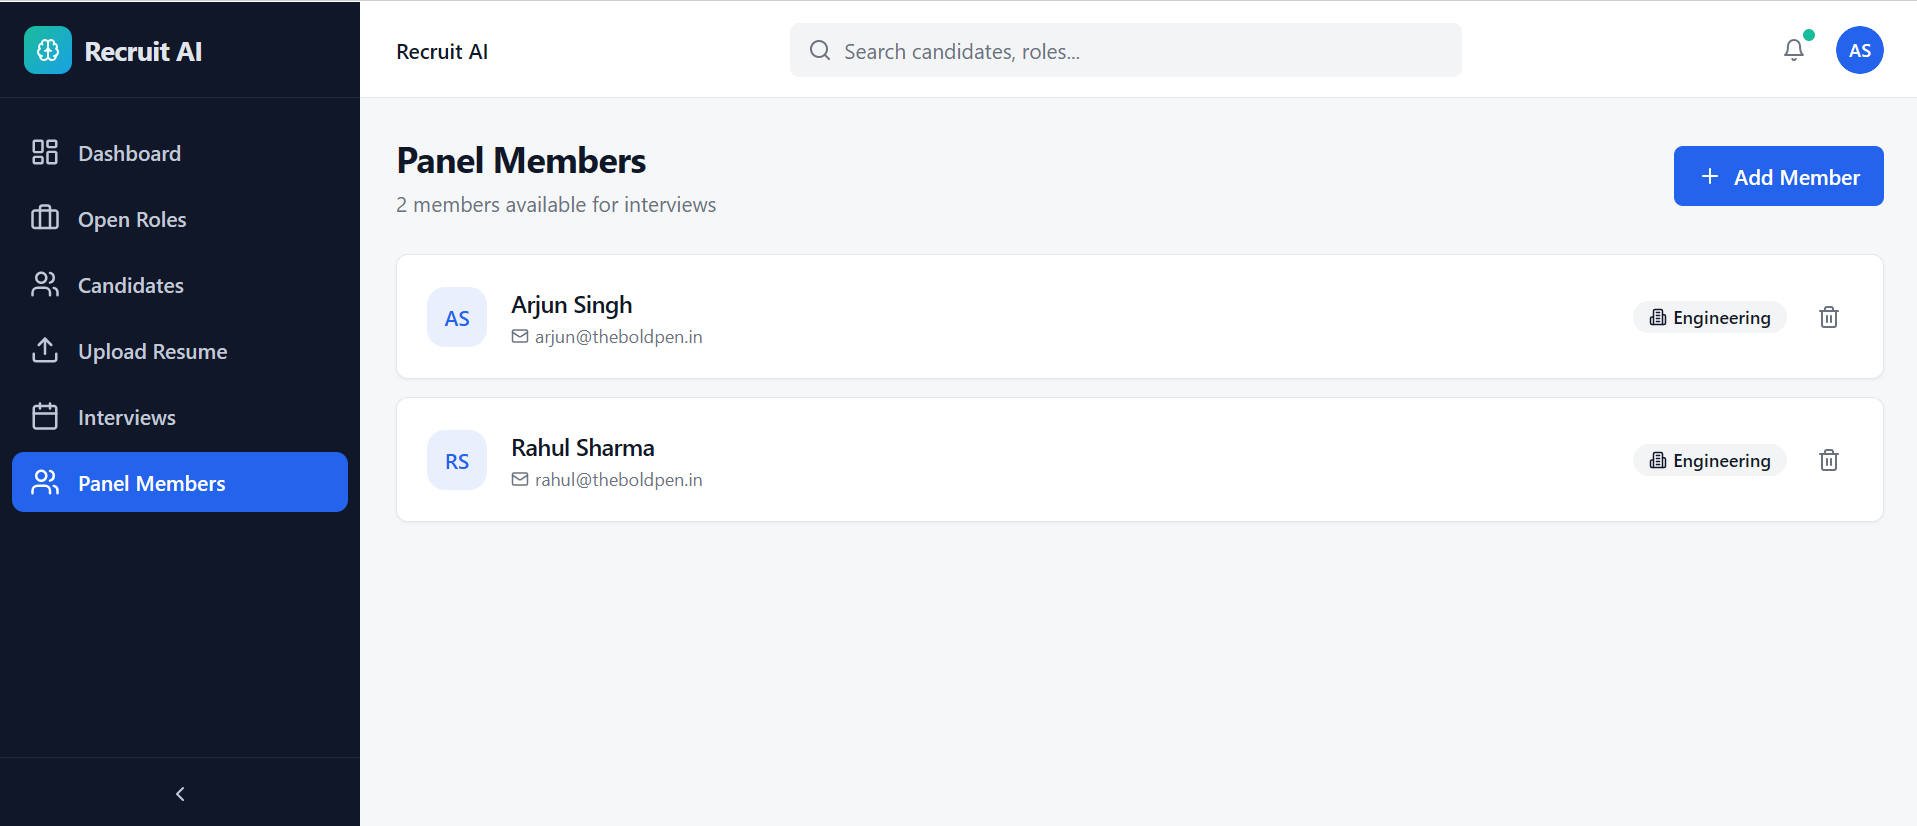Select Panel Members sidebar item
Screen dimensions: 1917x826
(x=151, y=484)
